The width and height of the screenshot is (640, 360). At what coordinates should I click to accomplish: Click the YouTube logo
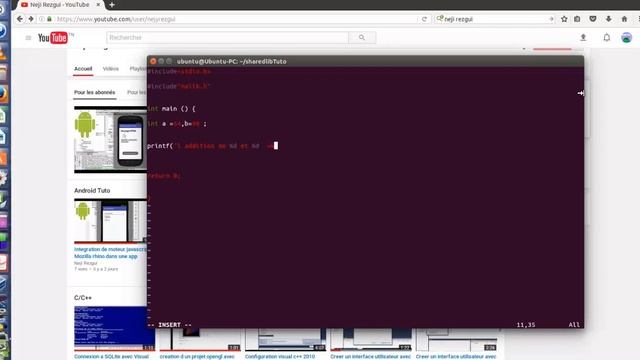click(53, 38)
